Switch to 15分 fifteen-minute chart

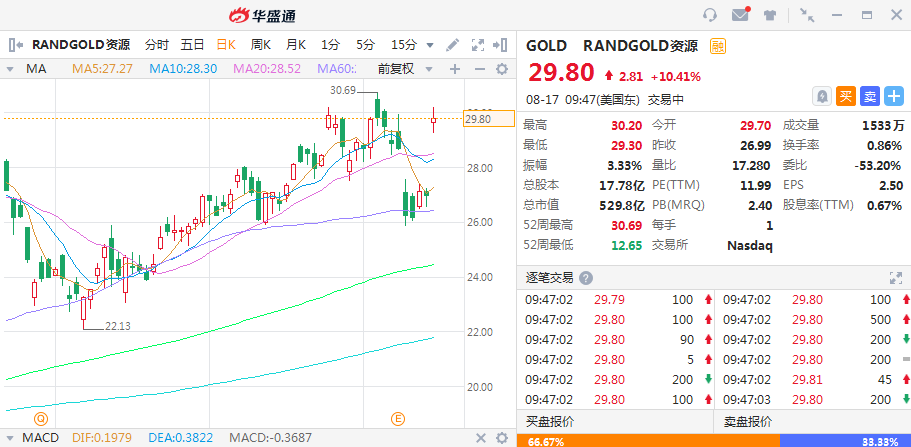[404, 45]
